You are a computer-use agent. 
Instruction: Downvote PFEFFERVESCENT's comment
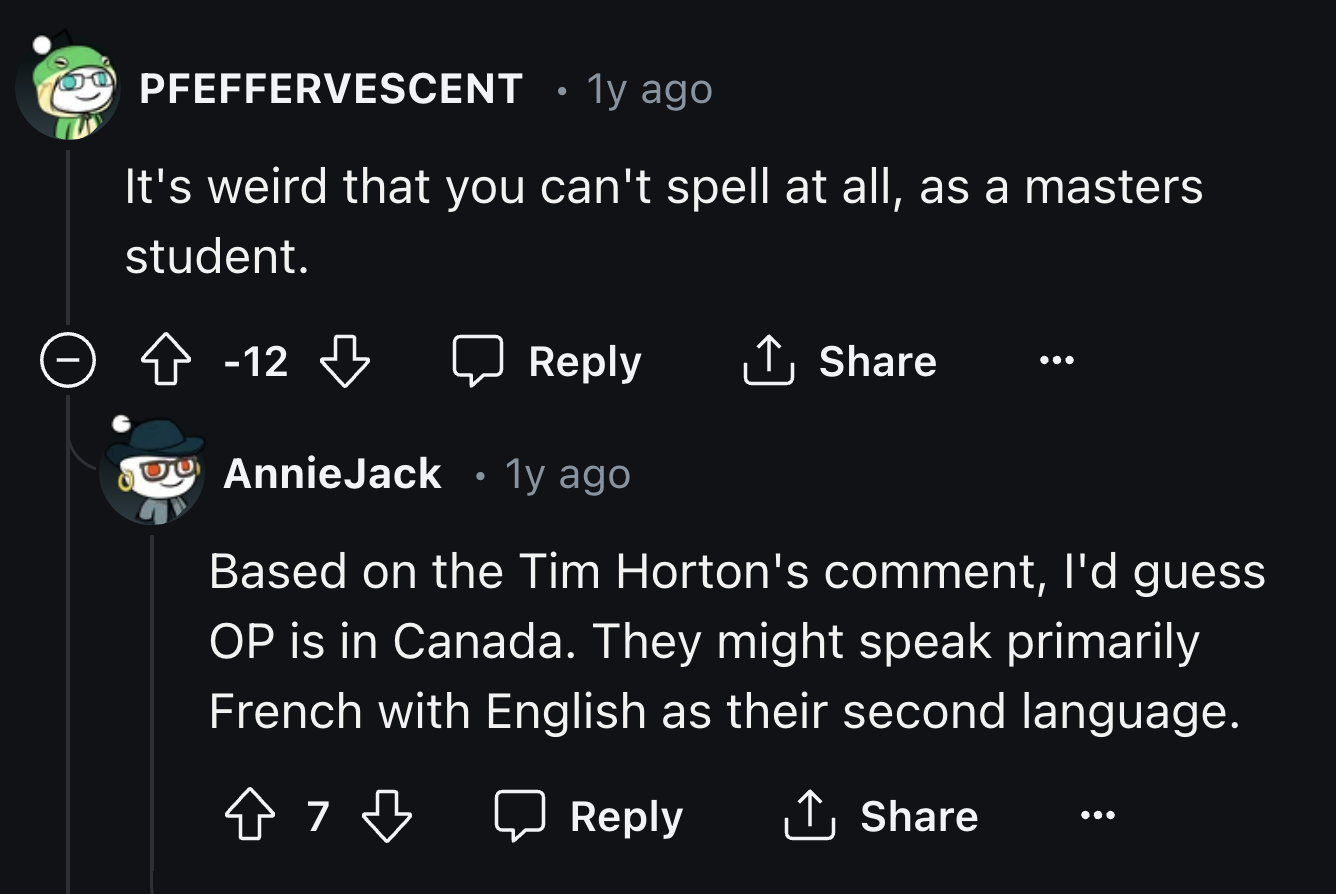345,361
